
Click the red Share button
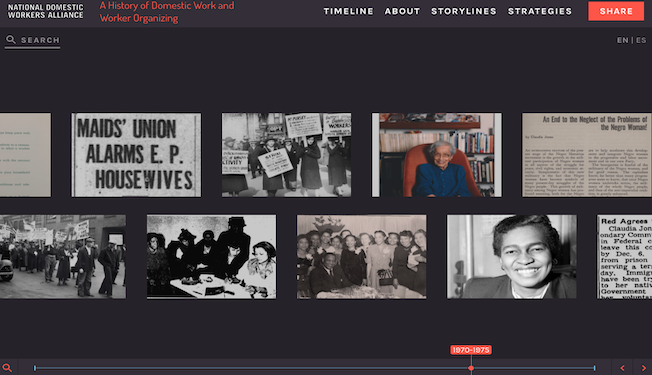point(616,11)
